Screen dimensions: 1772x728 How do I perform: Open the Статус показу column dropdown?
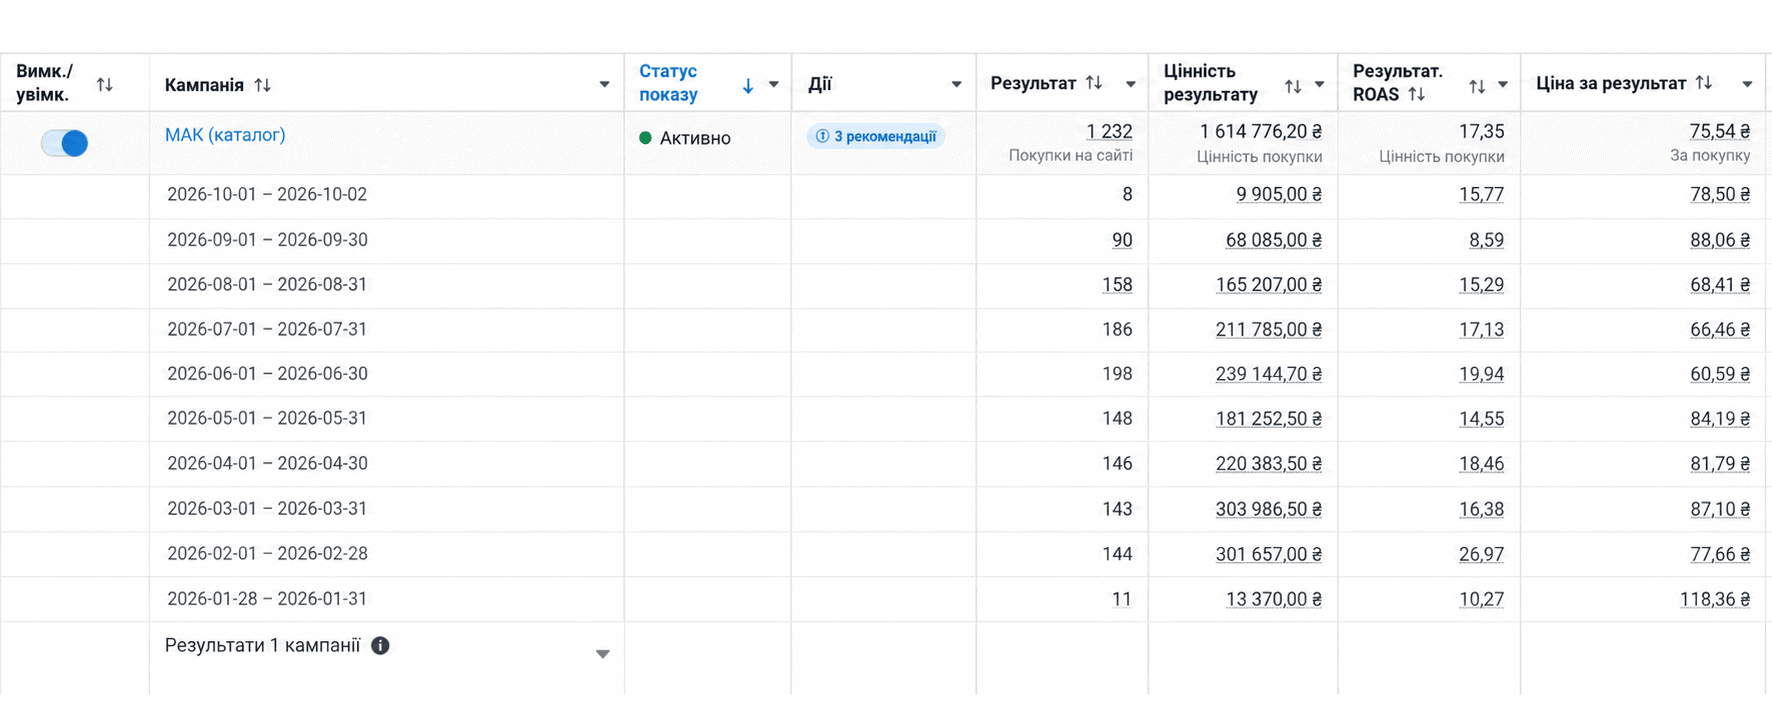(774, 85)
